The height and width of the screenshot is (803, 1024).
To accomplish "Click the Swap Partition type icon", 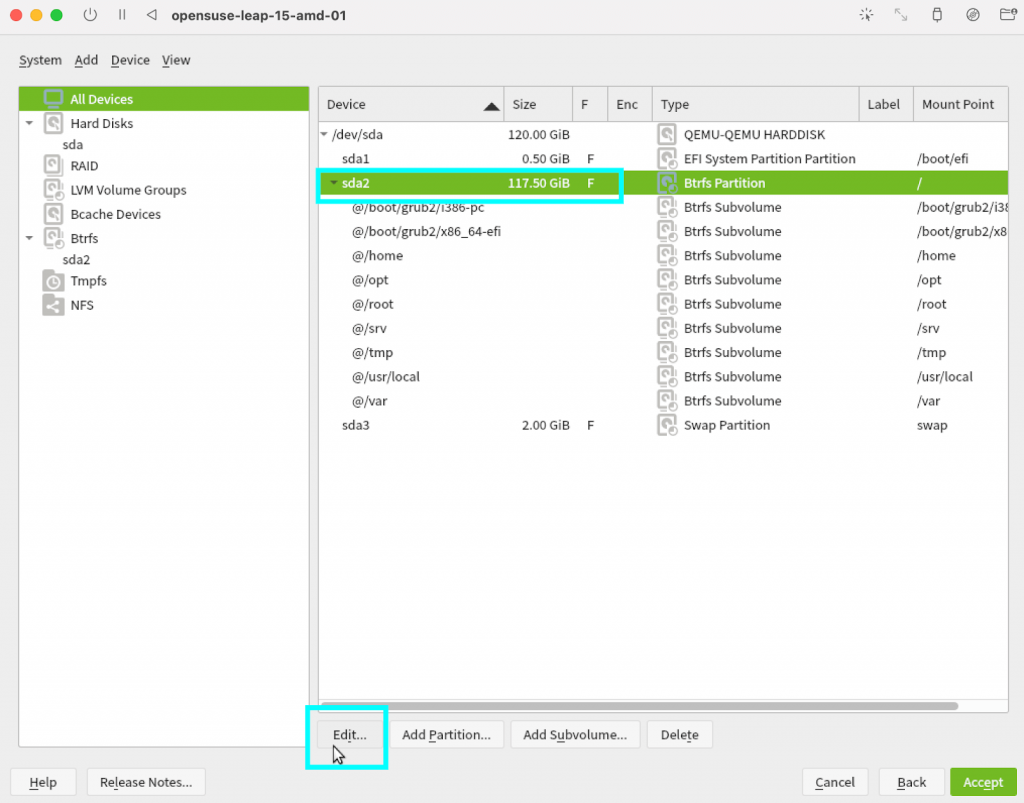I will coord(667,425).
